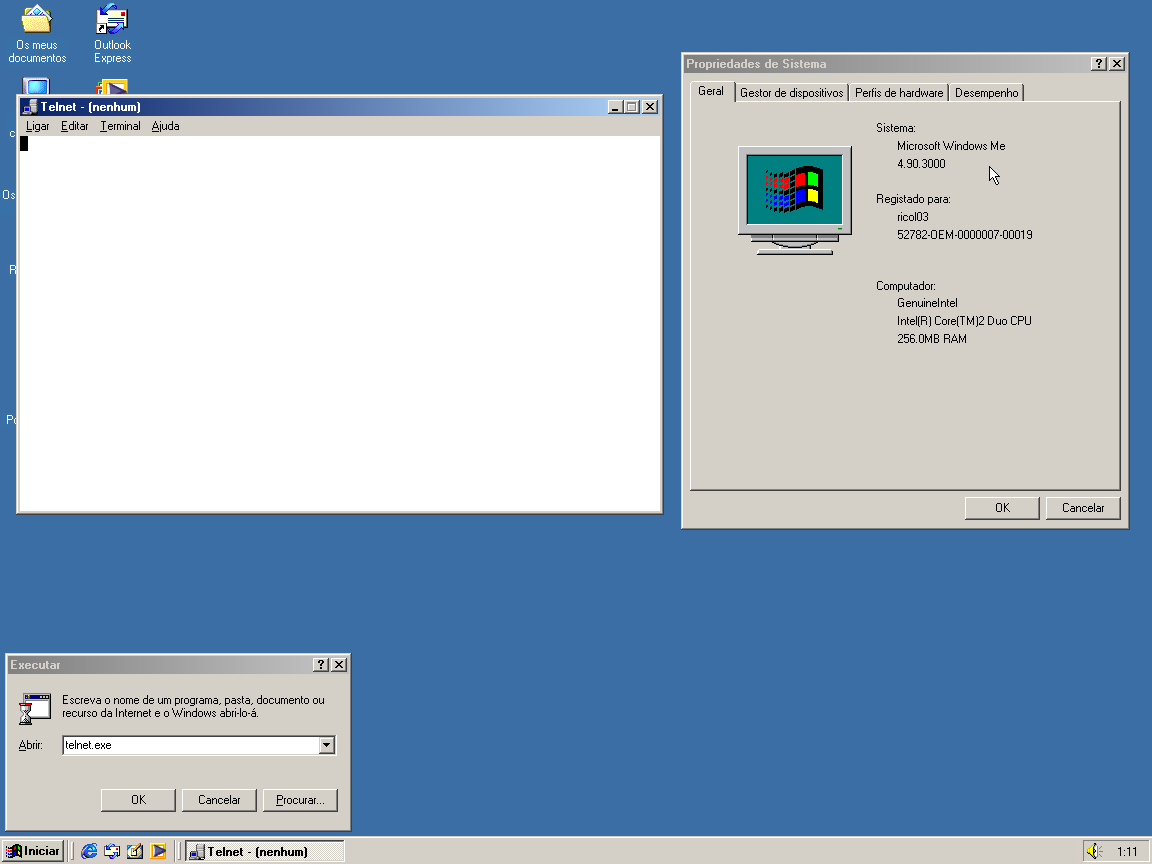The image size is (1152, 864).
Task: Click Telnet window title bar icon
Action: pyautogui.click(x=29, y=107)
